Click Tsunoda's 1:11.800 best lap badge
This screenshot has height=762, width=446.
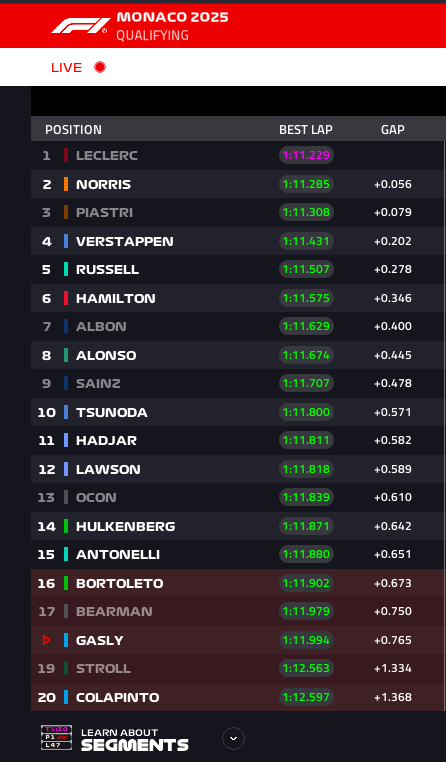tap(306, 412)
